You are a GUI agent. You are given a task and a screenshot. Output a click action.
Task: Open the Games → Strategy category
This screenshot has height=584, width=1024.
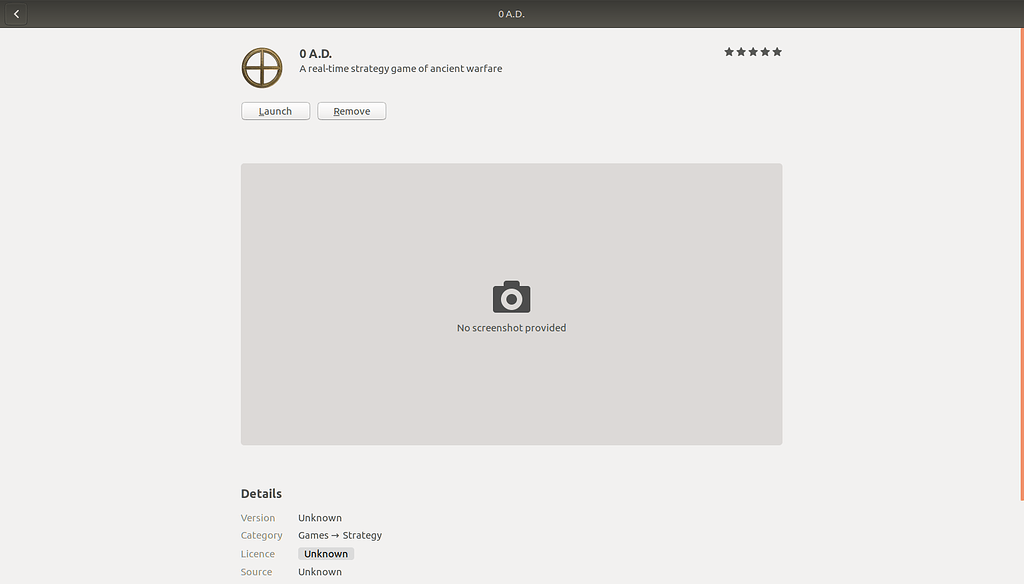[339, 535]
